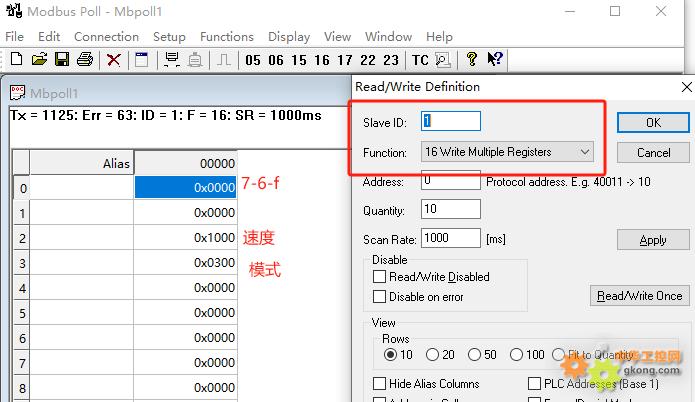Viewport: 695px width, 402px height.
Task: Open the Setup menu
Action: pos(169,36)
